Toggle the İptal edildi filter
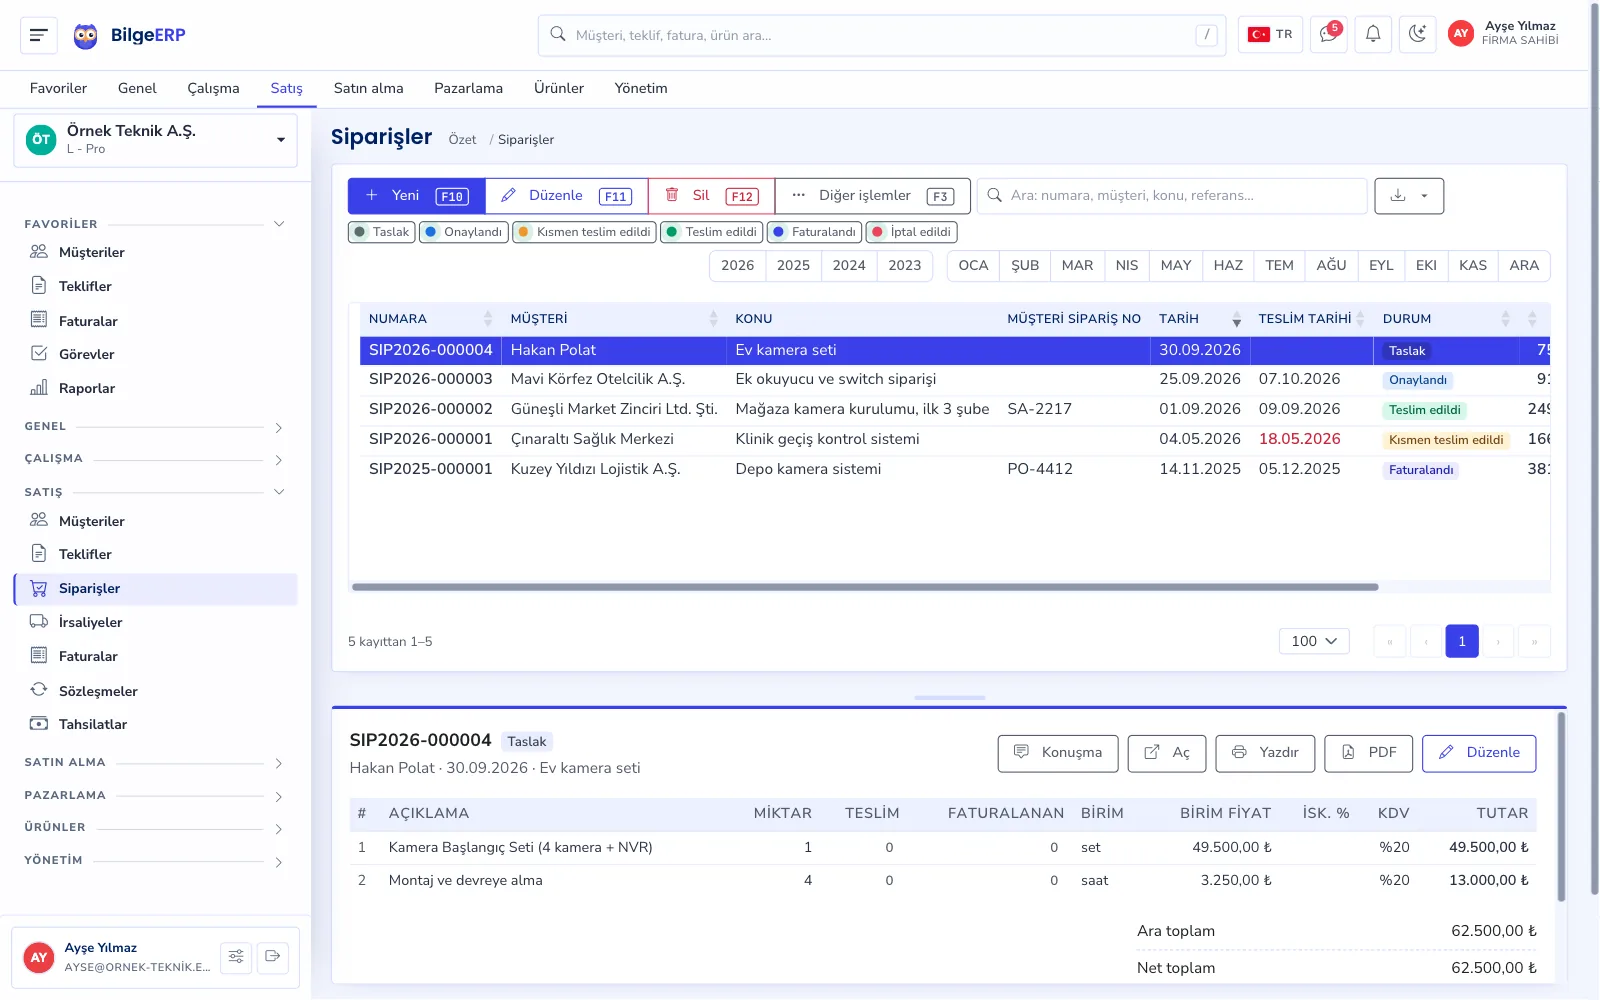Viewport: 1600px width, 1000px height. (911, 232)
